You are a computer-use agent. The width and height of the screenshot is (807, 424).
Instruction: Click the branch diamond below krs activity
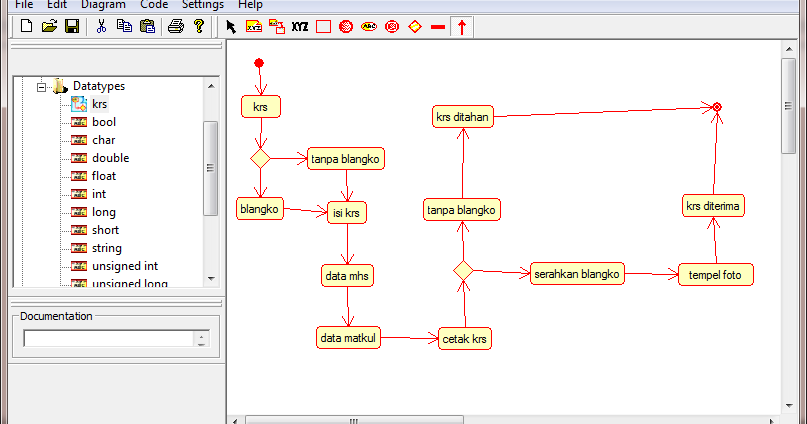pyautogui.click(x=260, y=158)
